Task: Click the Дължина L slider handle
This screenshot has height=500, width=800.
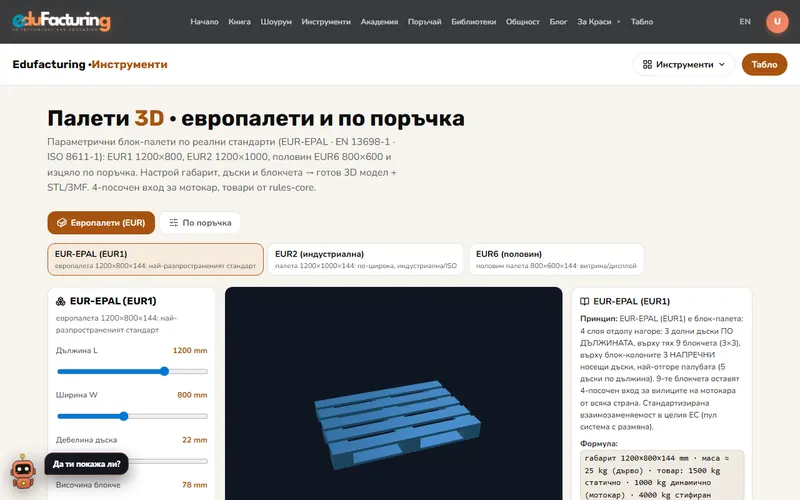Action: click(164, 371)
